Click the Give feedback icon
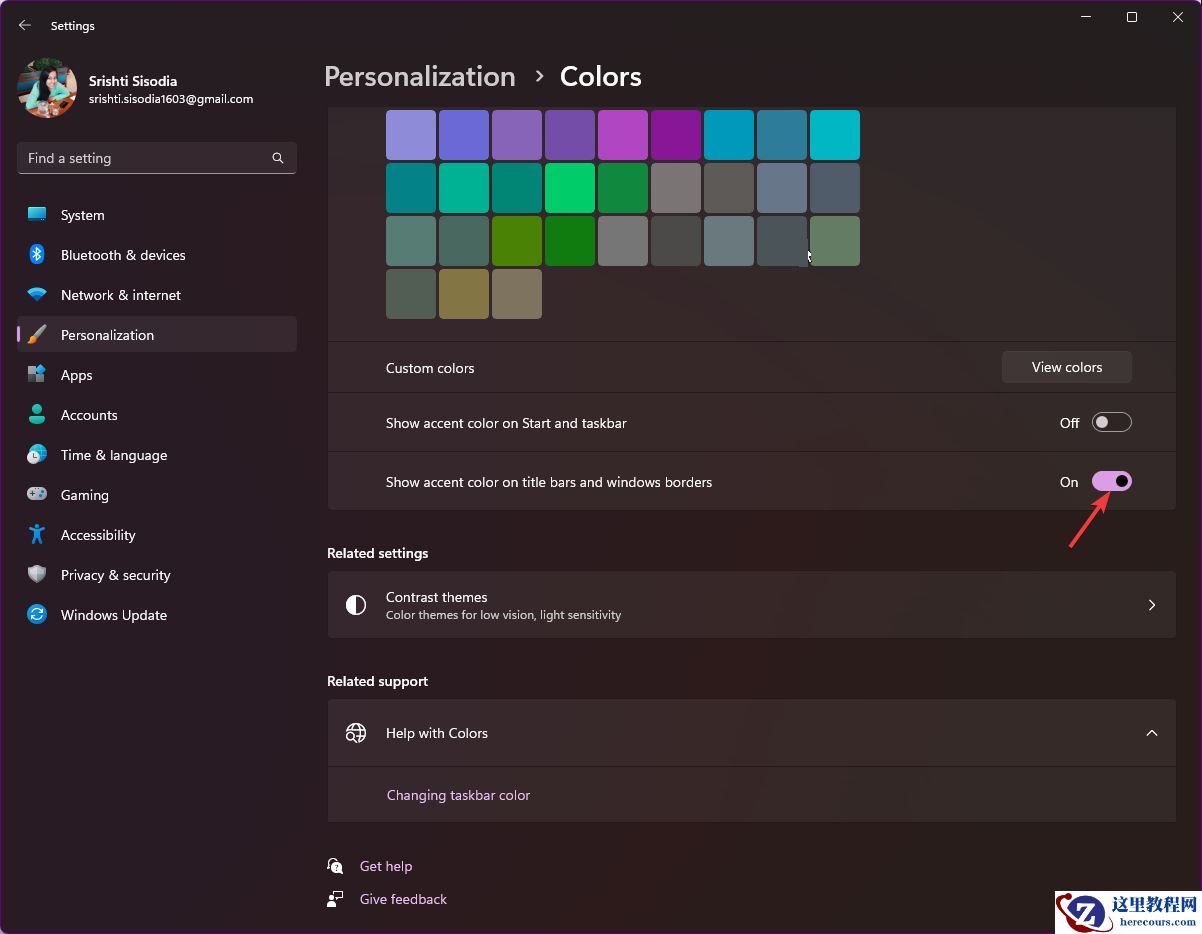Viewport: 1202px width, 934px height. (x=335, y=899)
